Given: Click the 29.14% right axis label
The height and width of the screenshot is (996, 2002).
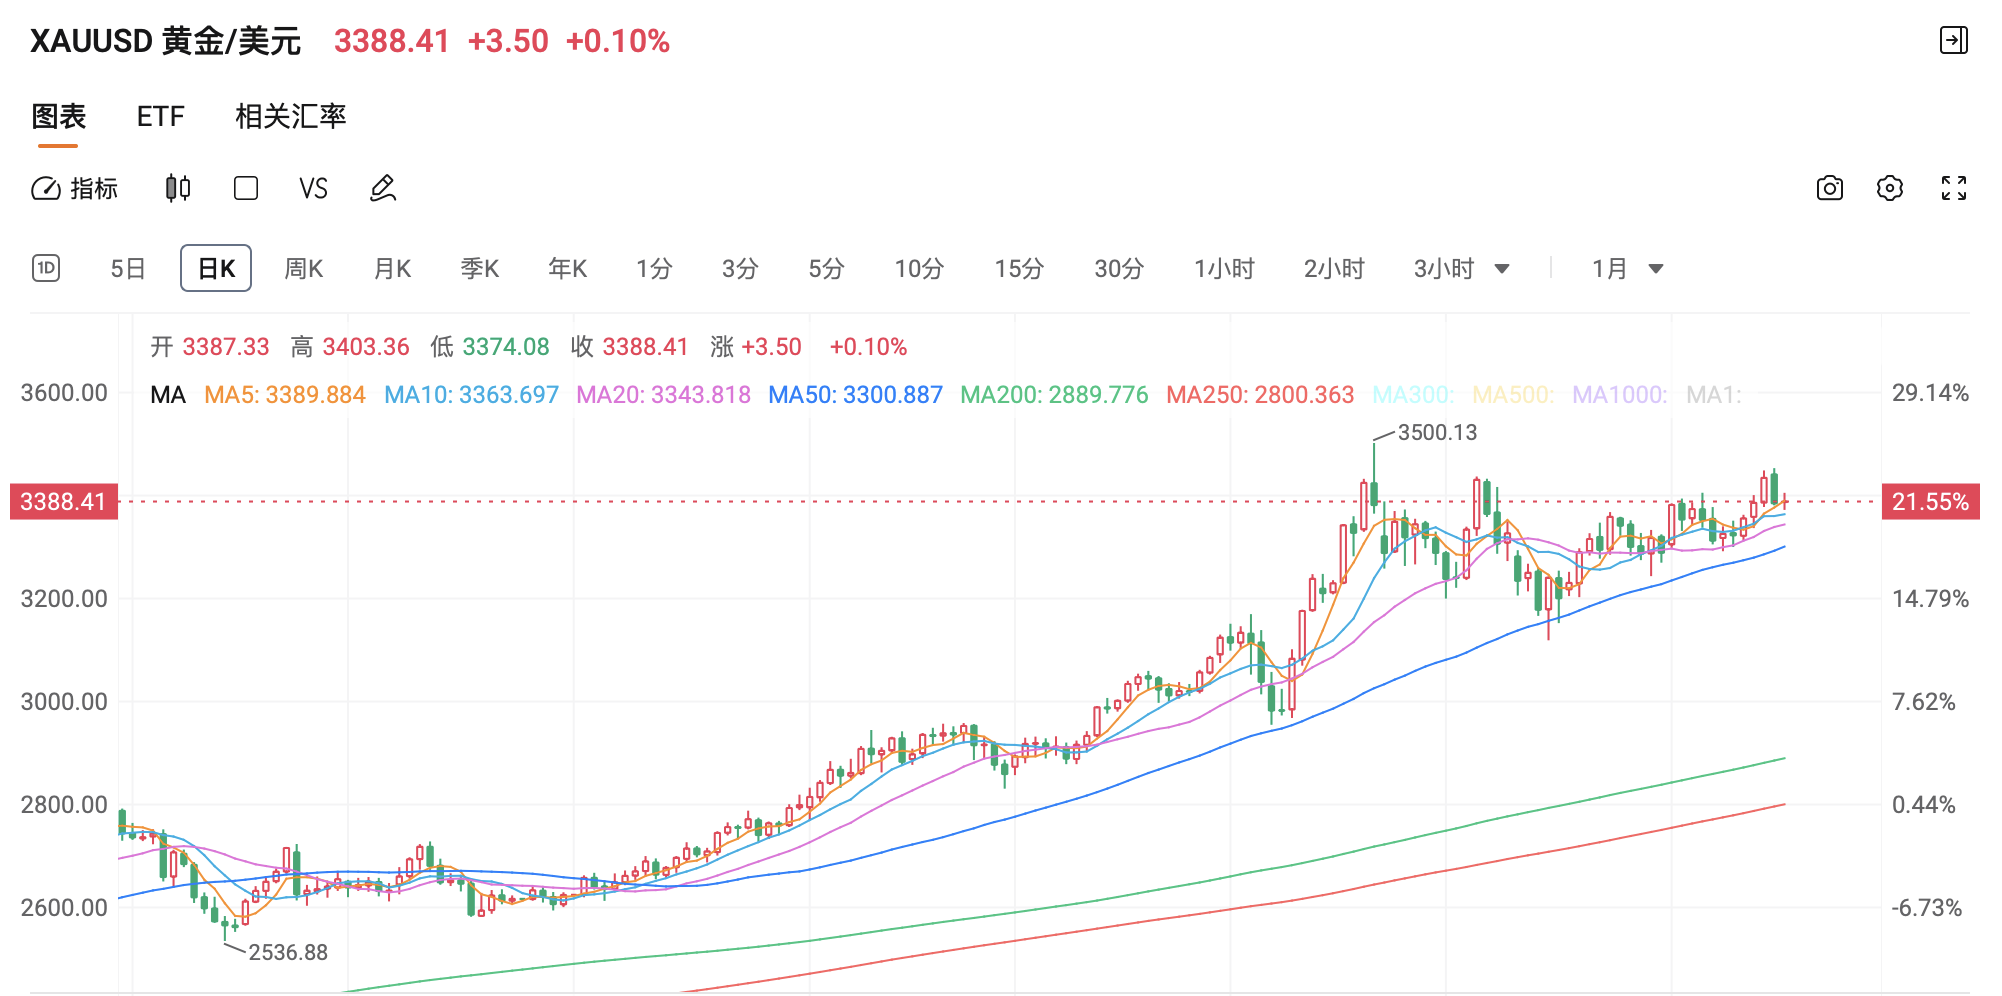Looking at the screenshot, I should [x=1930, y=392].
